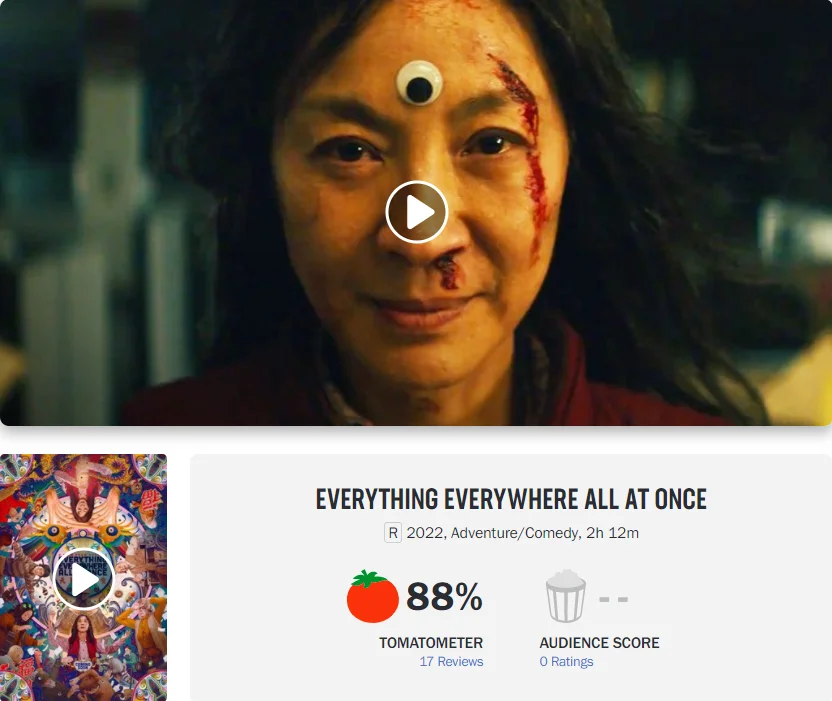Click the gray popcorn bucket icon
The width and height of the screenshot is (832, 701).
566,596
